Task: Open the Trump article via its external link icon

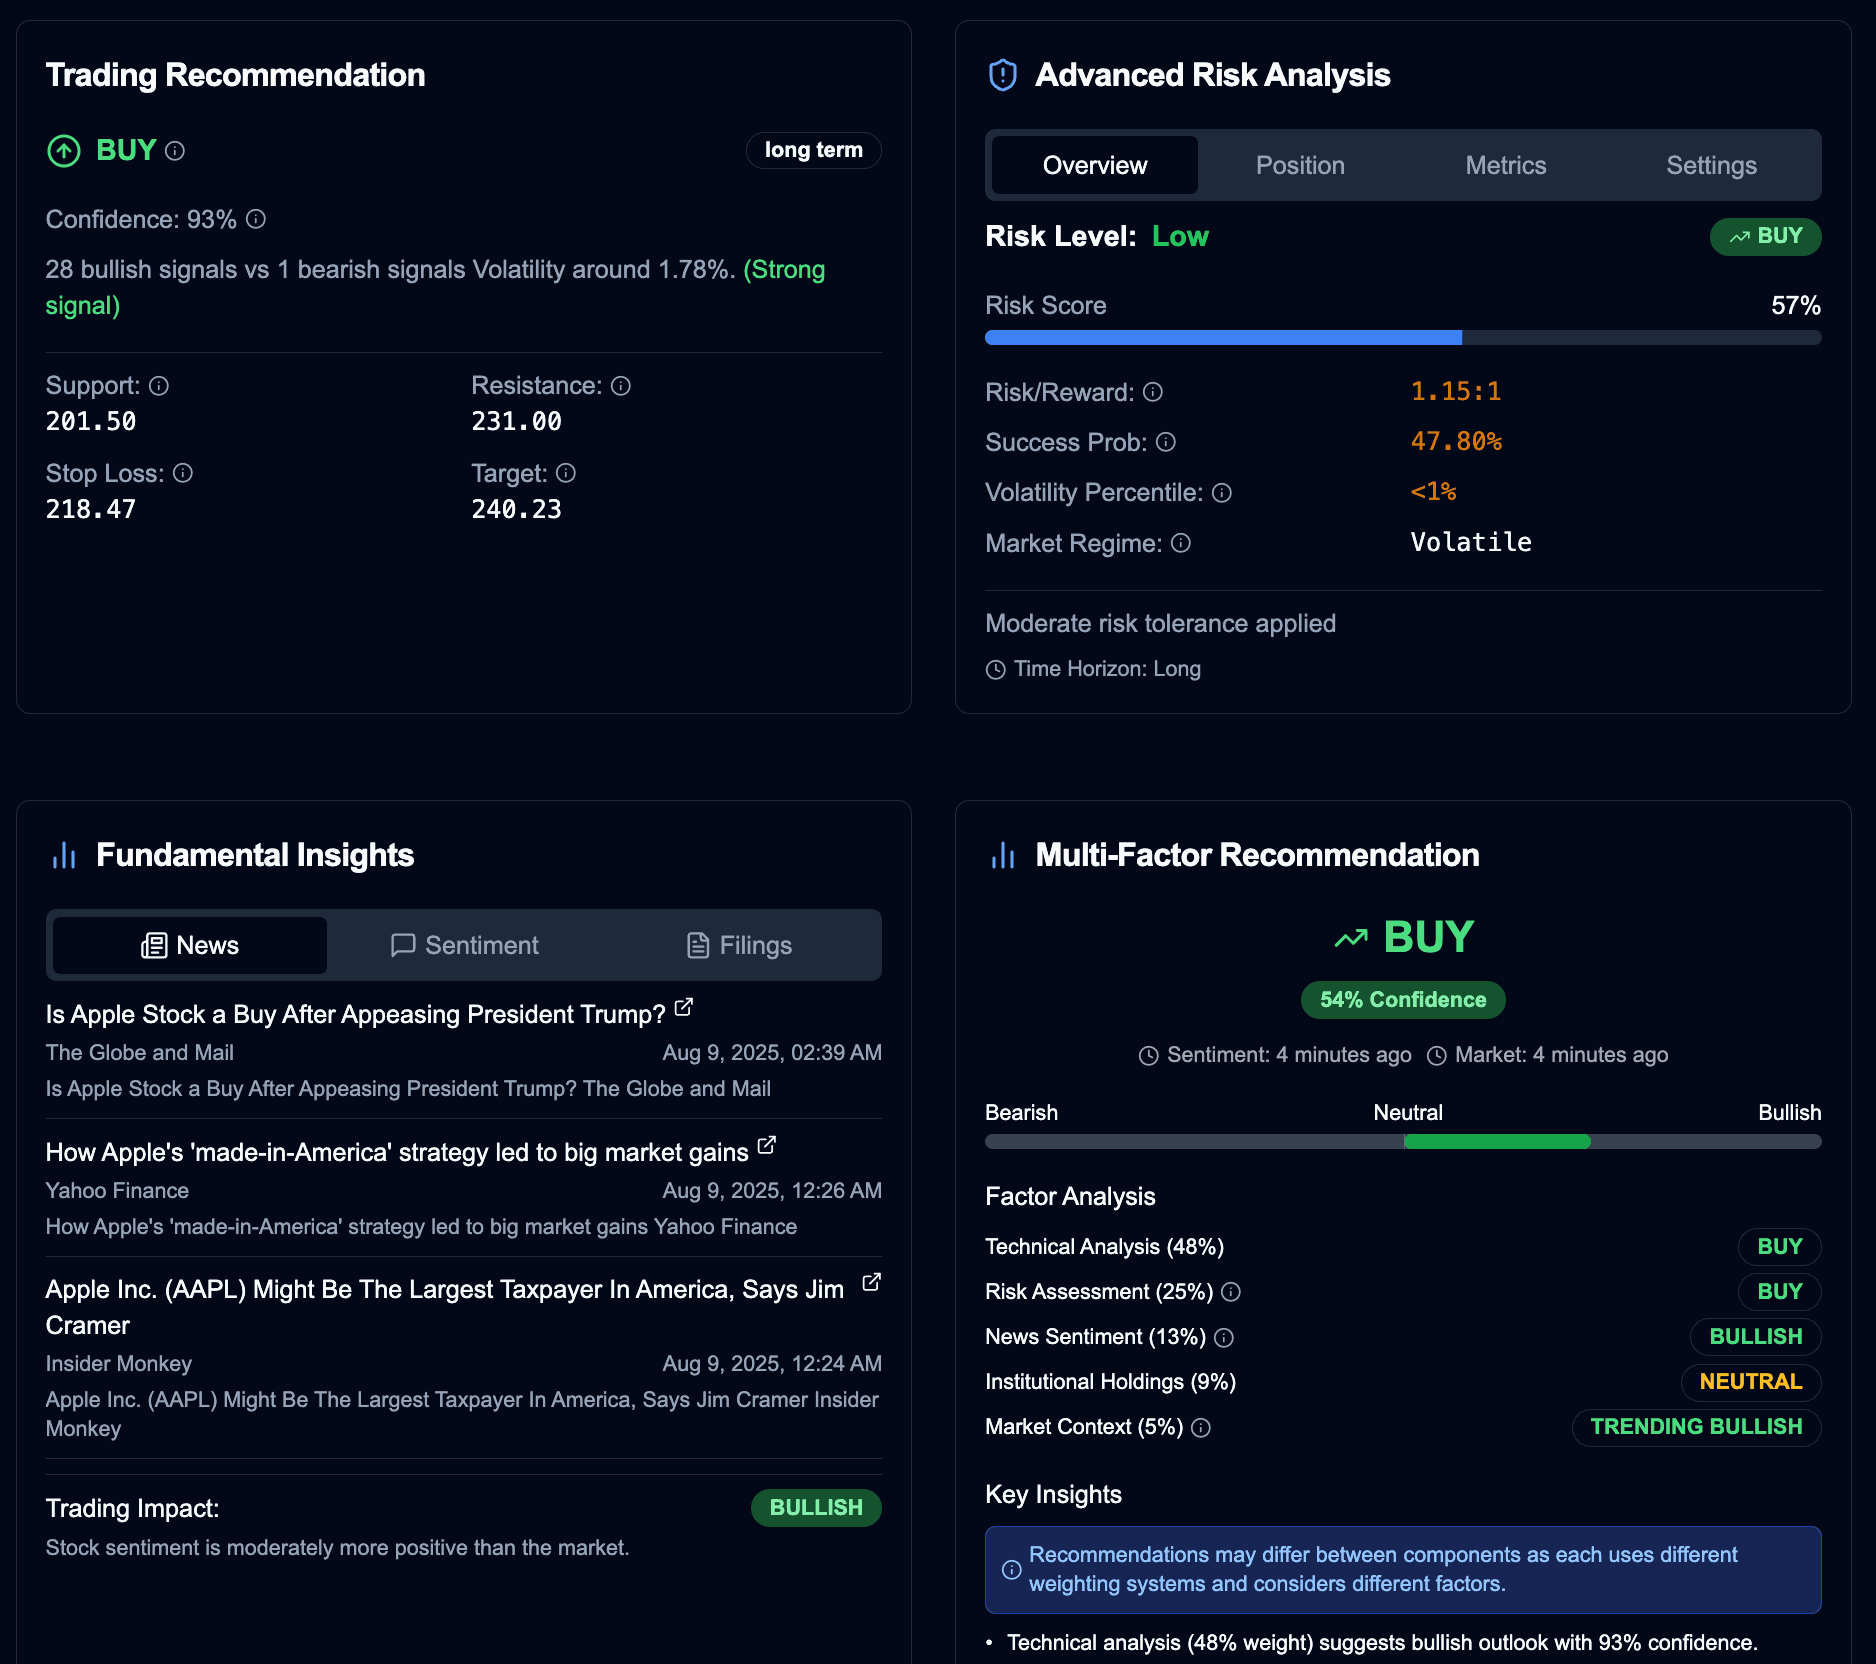Action: pyautogui.click(x=683, y=1009)
